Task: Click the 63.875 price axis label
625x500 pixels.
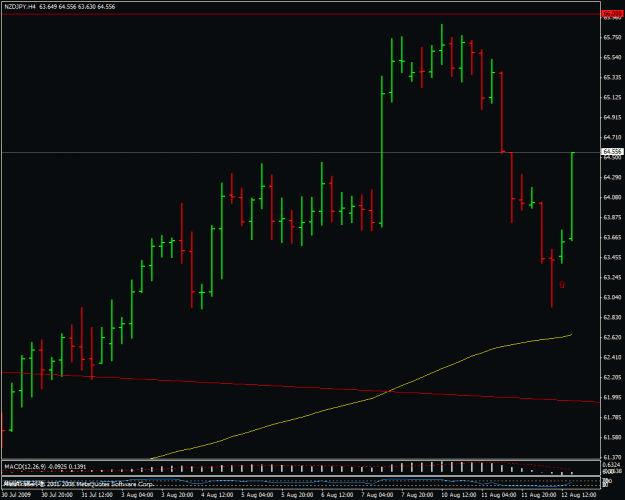Action: pyautogui.click(x=613, y=217)
